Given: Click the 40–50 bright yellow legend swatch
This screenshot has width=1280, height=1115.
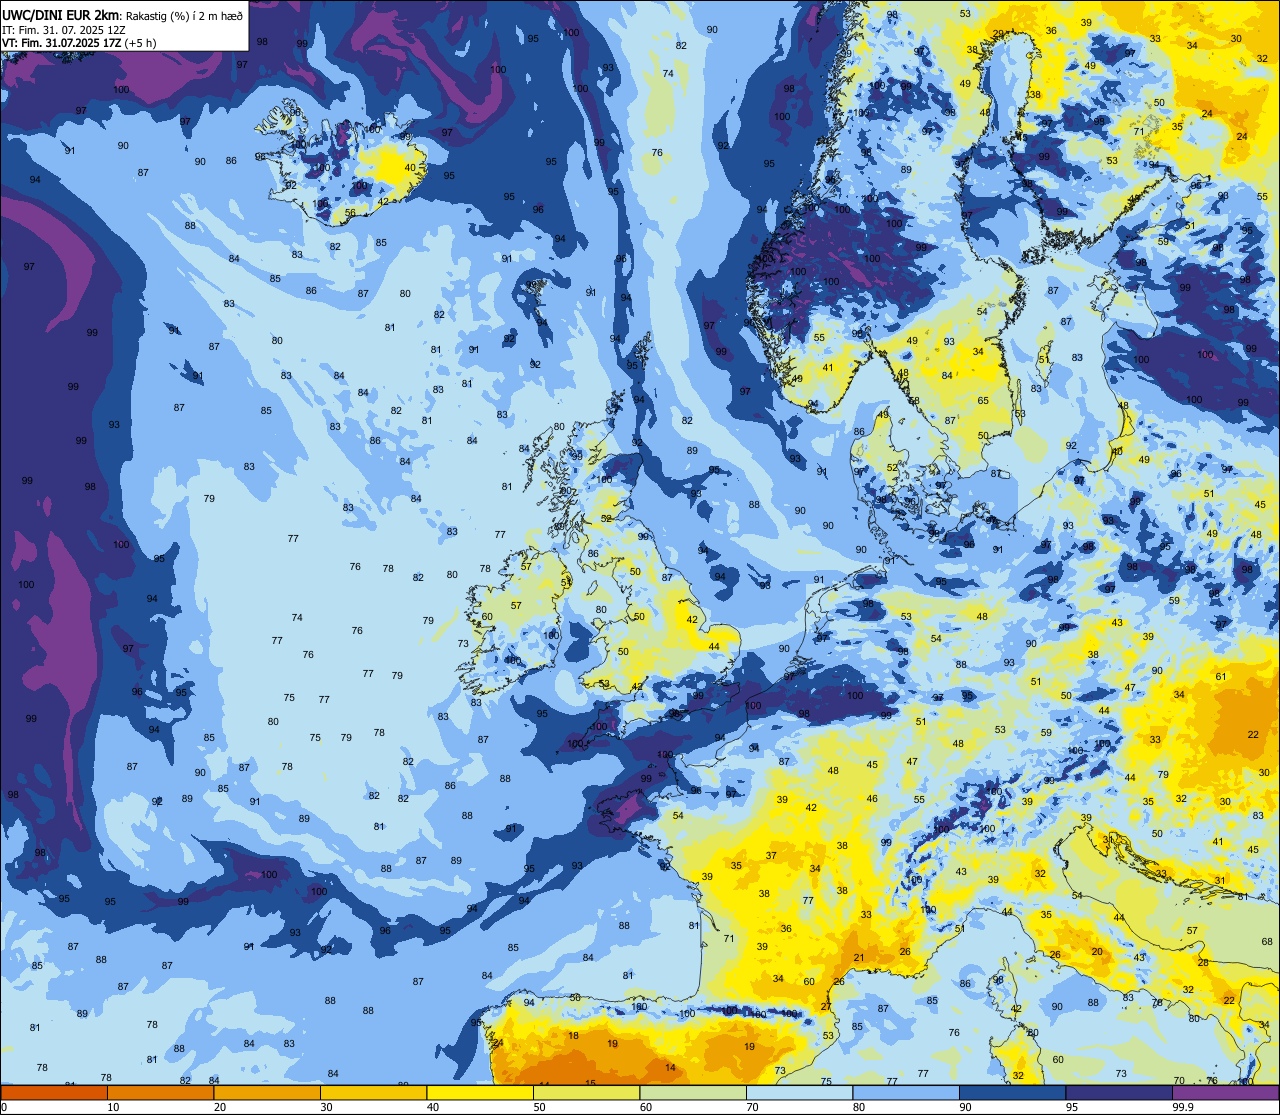Looking at the screenshot, I should 480,1092.
